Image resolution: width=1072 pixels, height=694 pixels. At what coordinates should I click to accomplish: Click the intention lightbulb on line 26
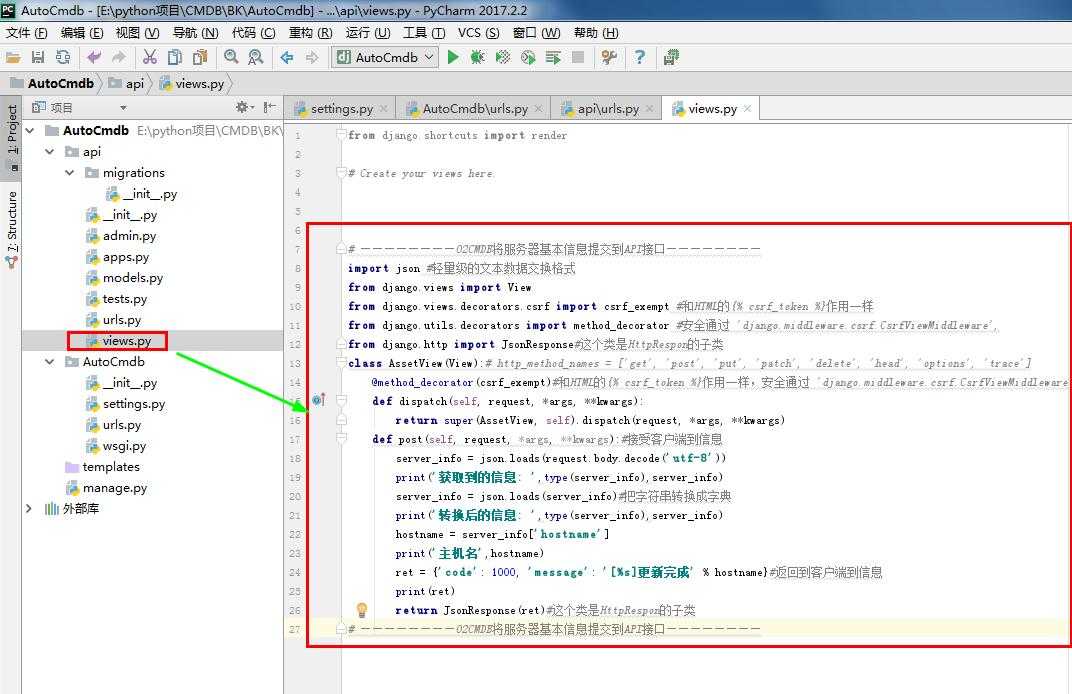coord(362,609)
